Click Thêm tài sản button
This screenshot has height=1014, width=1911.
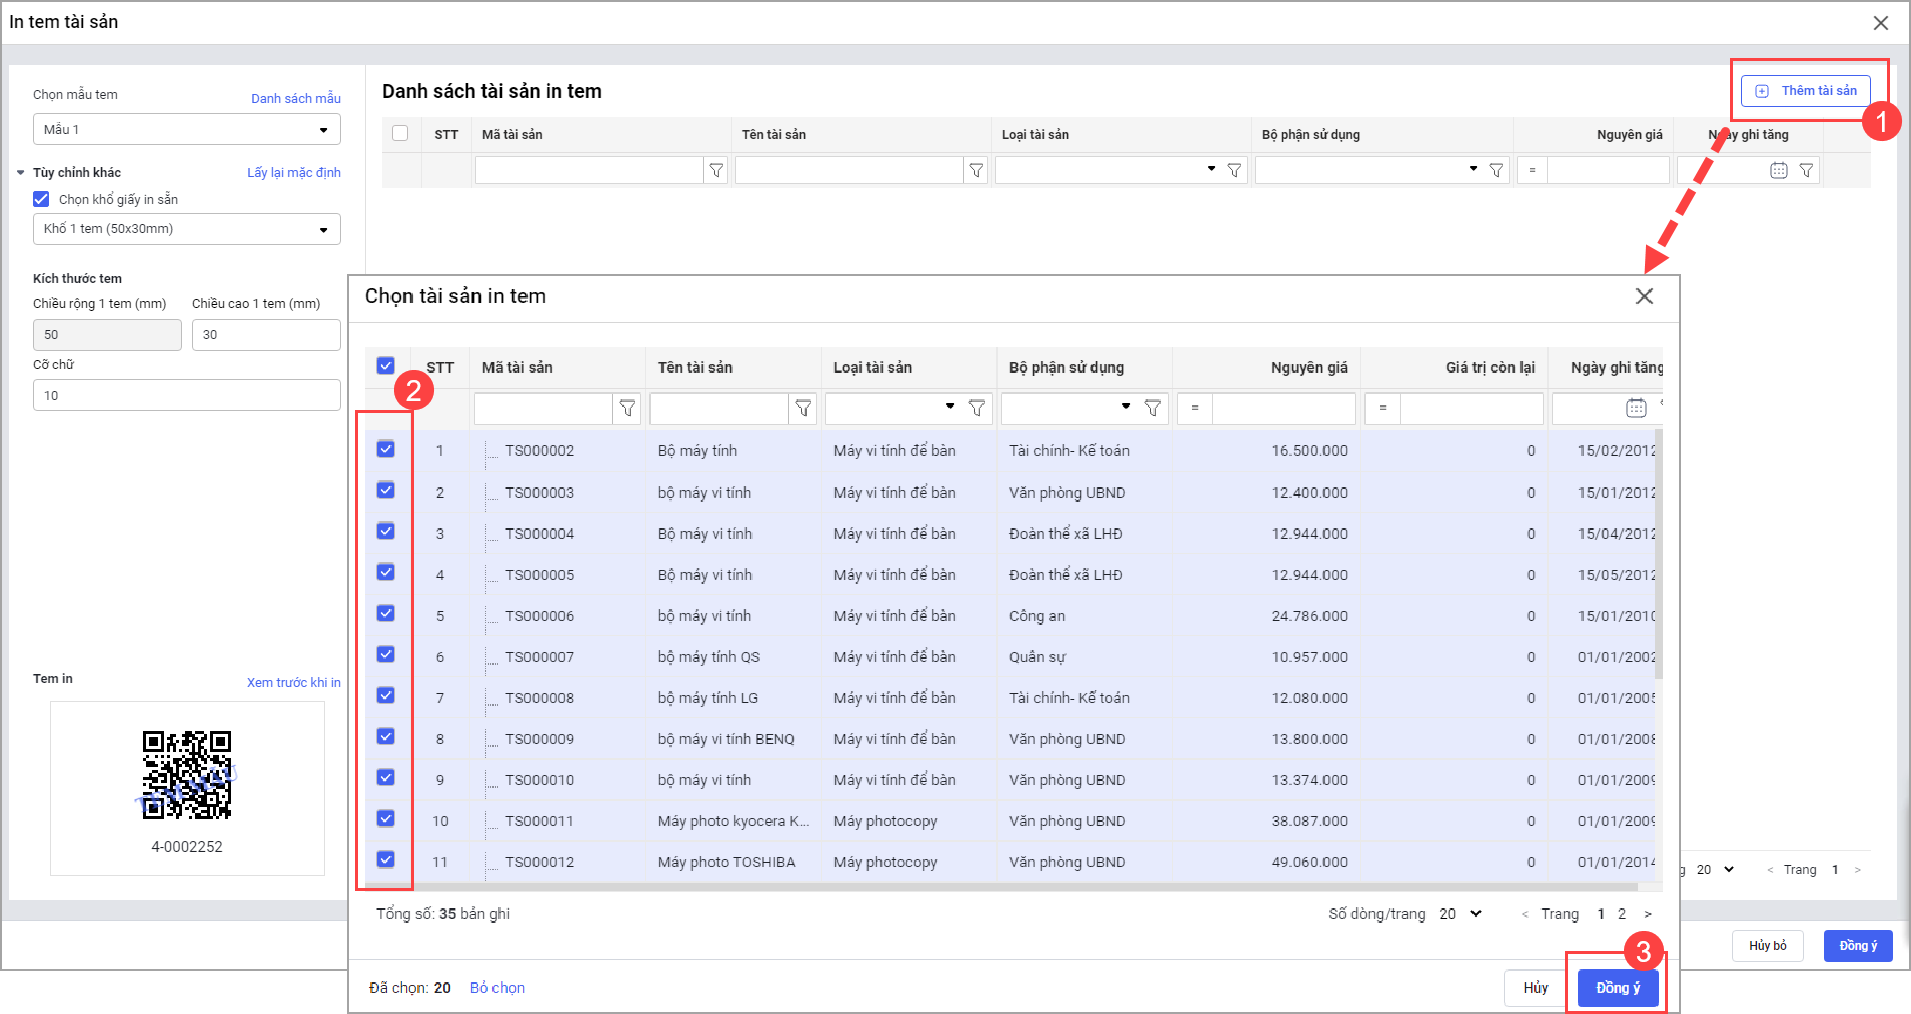1806,91
